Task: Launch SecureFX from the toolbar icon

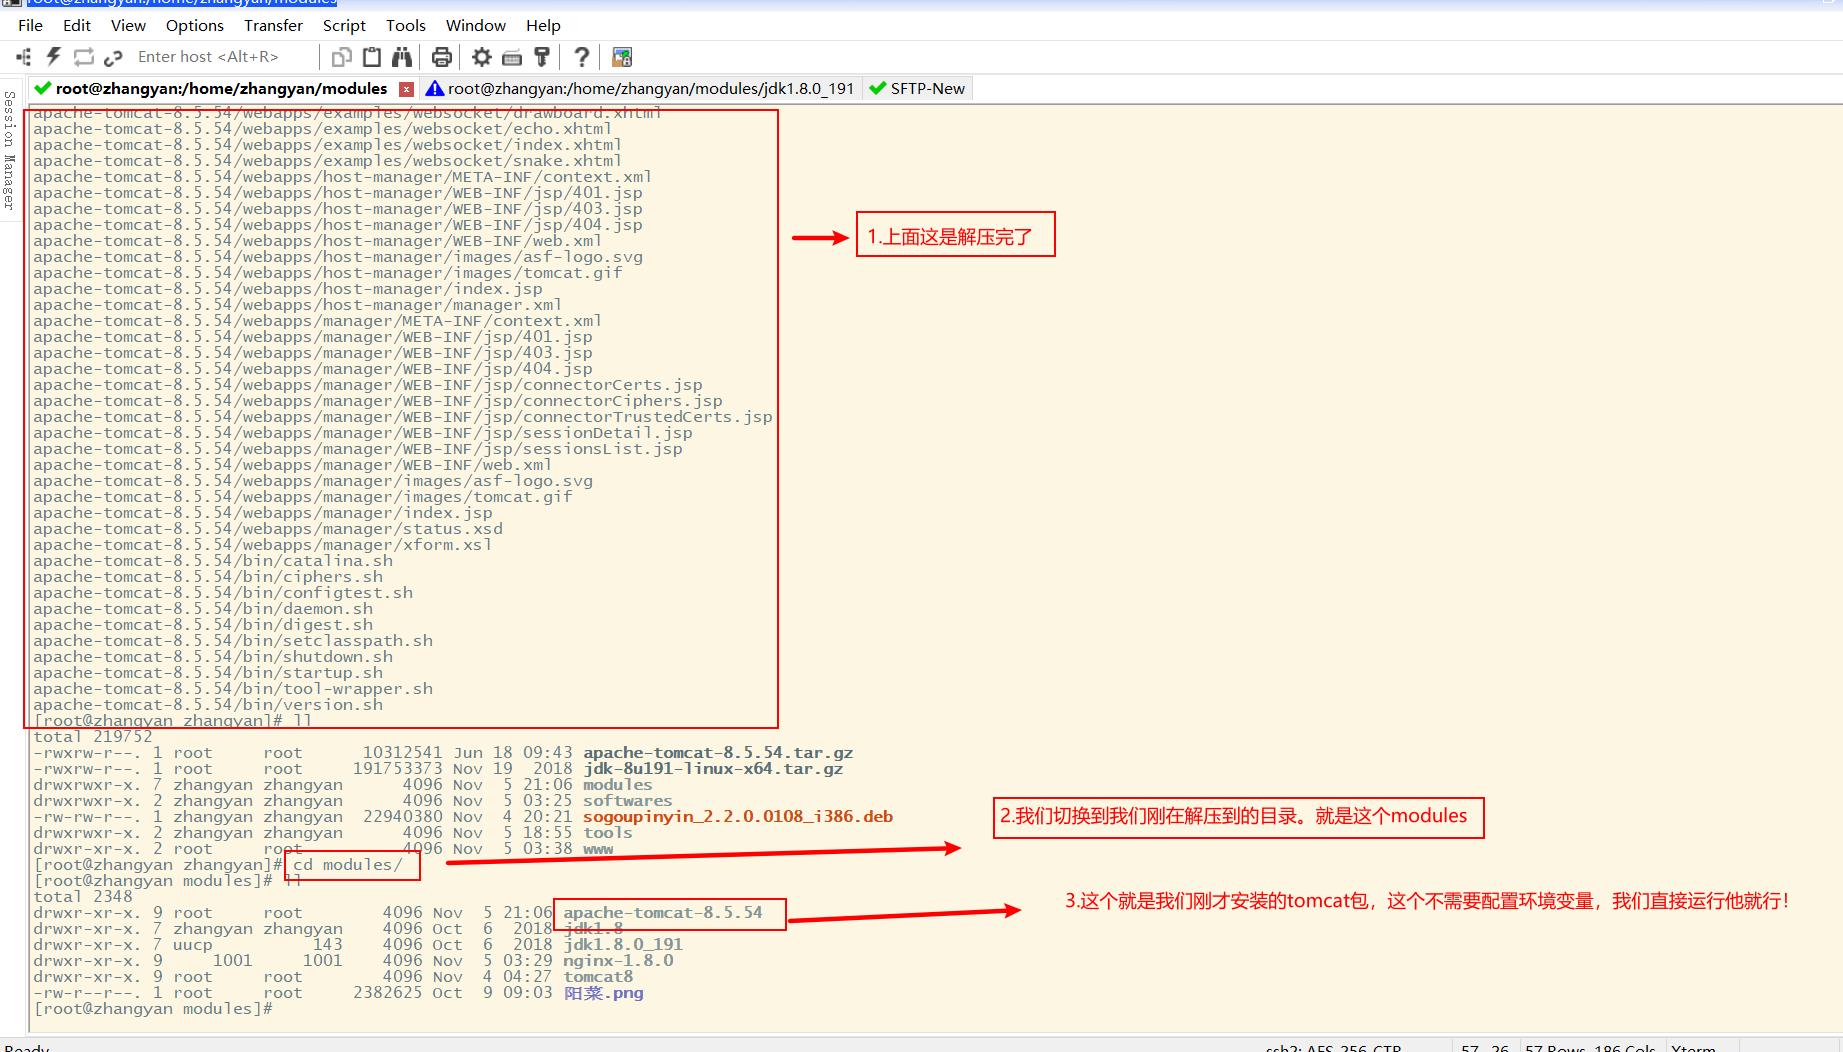Action: tap(622, 57)
